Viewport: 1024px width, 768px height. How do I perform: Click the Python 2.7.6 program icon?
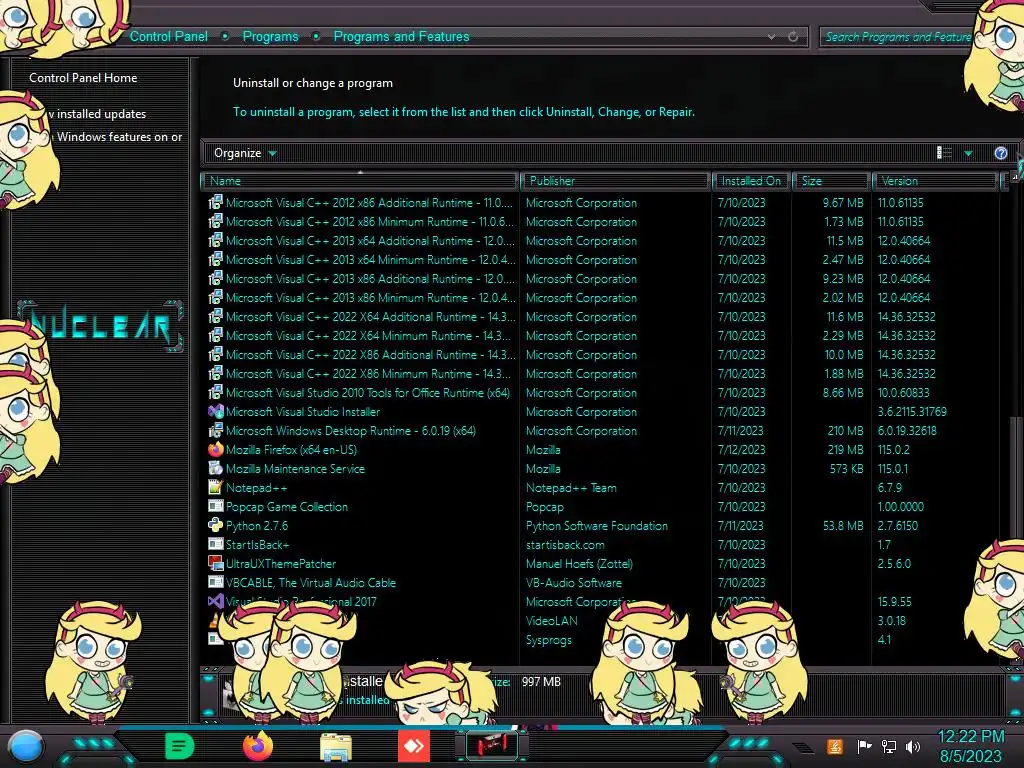click(216, 525)
